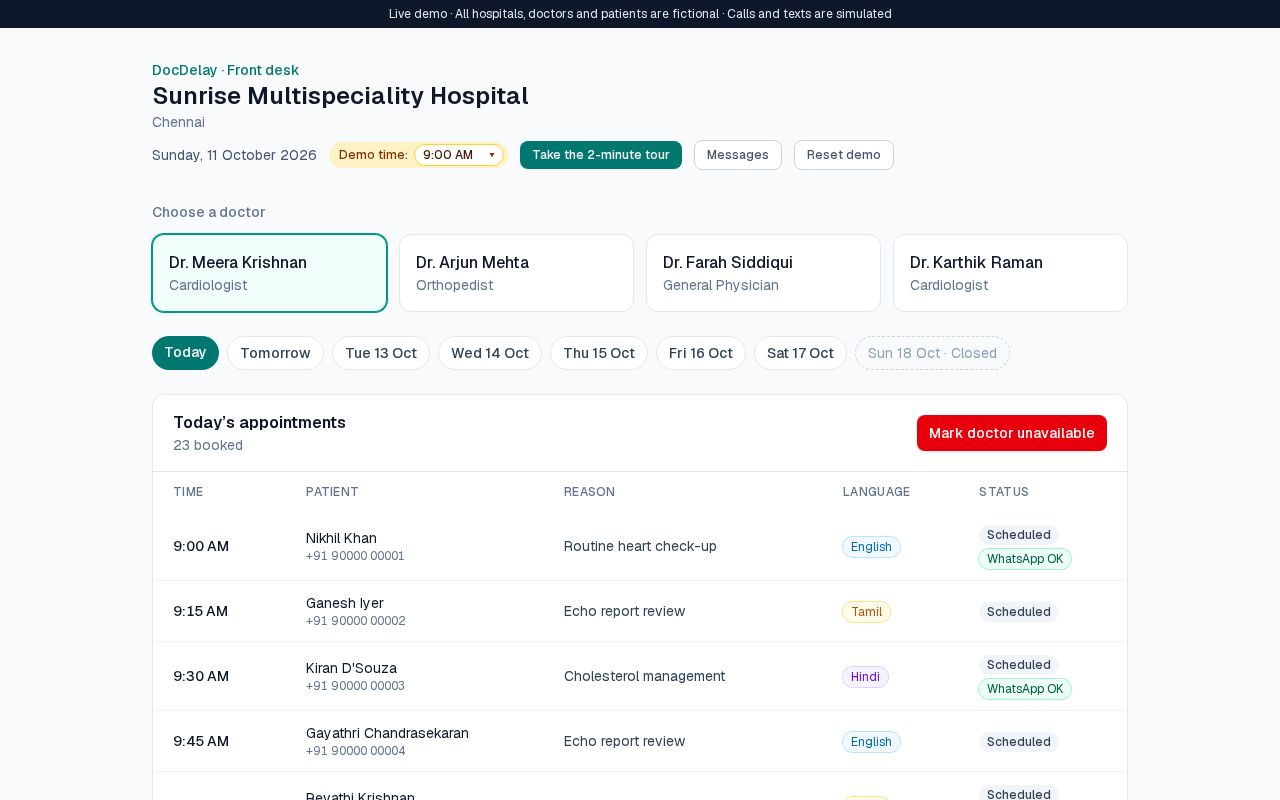Screen dimensions: 1280x800
Task: Click Scheduled status for Gayathri Chandrasekaran
Action: coord(1018,742)
